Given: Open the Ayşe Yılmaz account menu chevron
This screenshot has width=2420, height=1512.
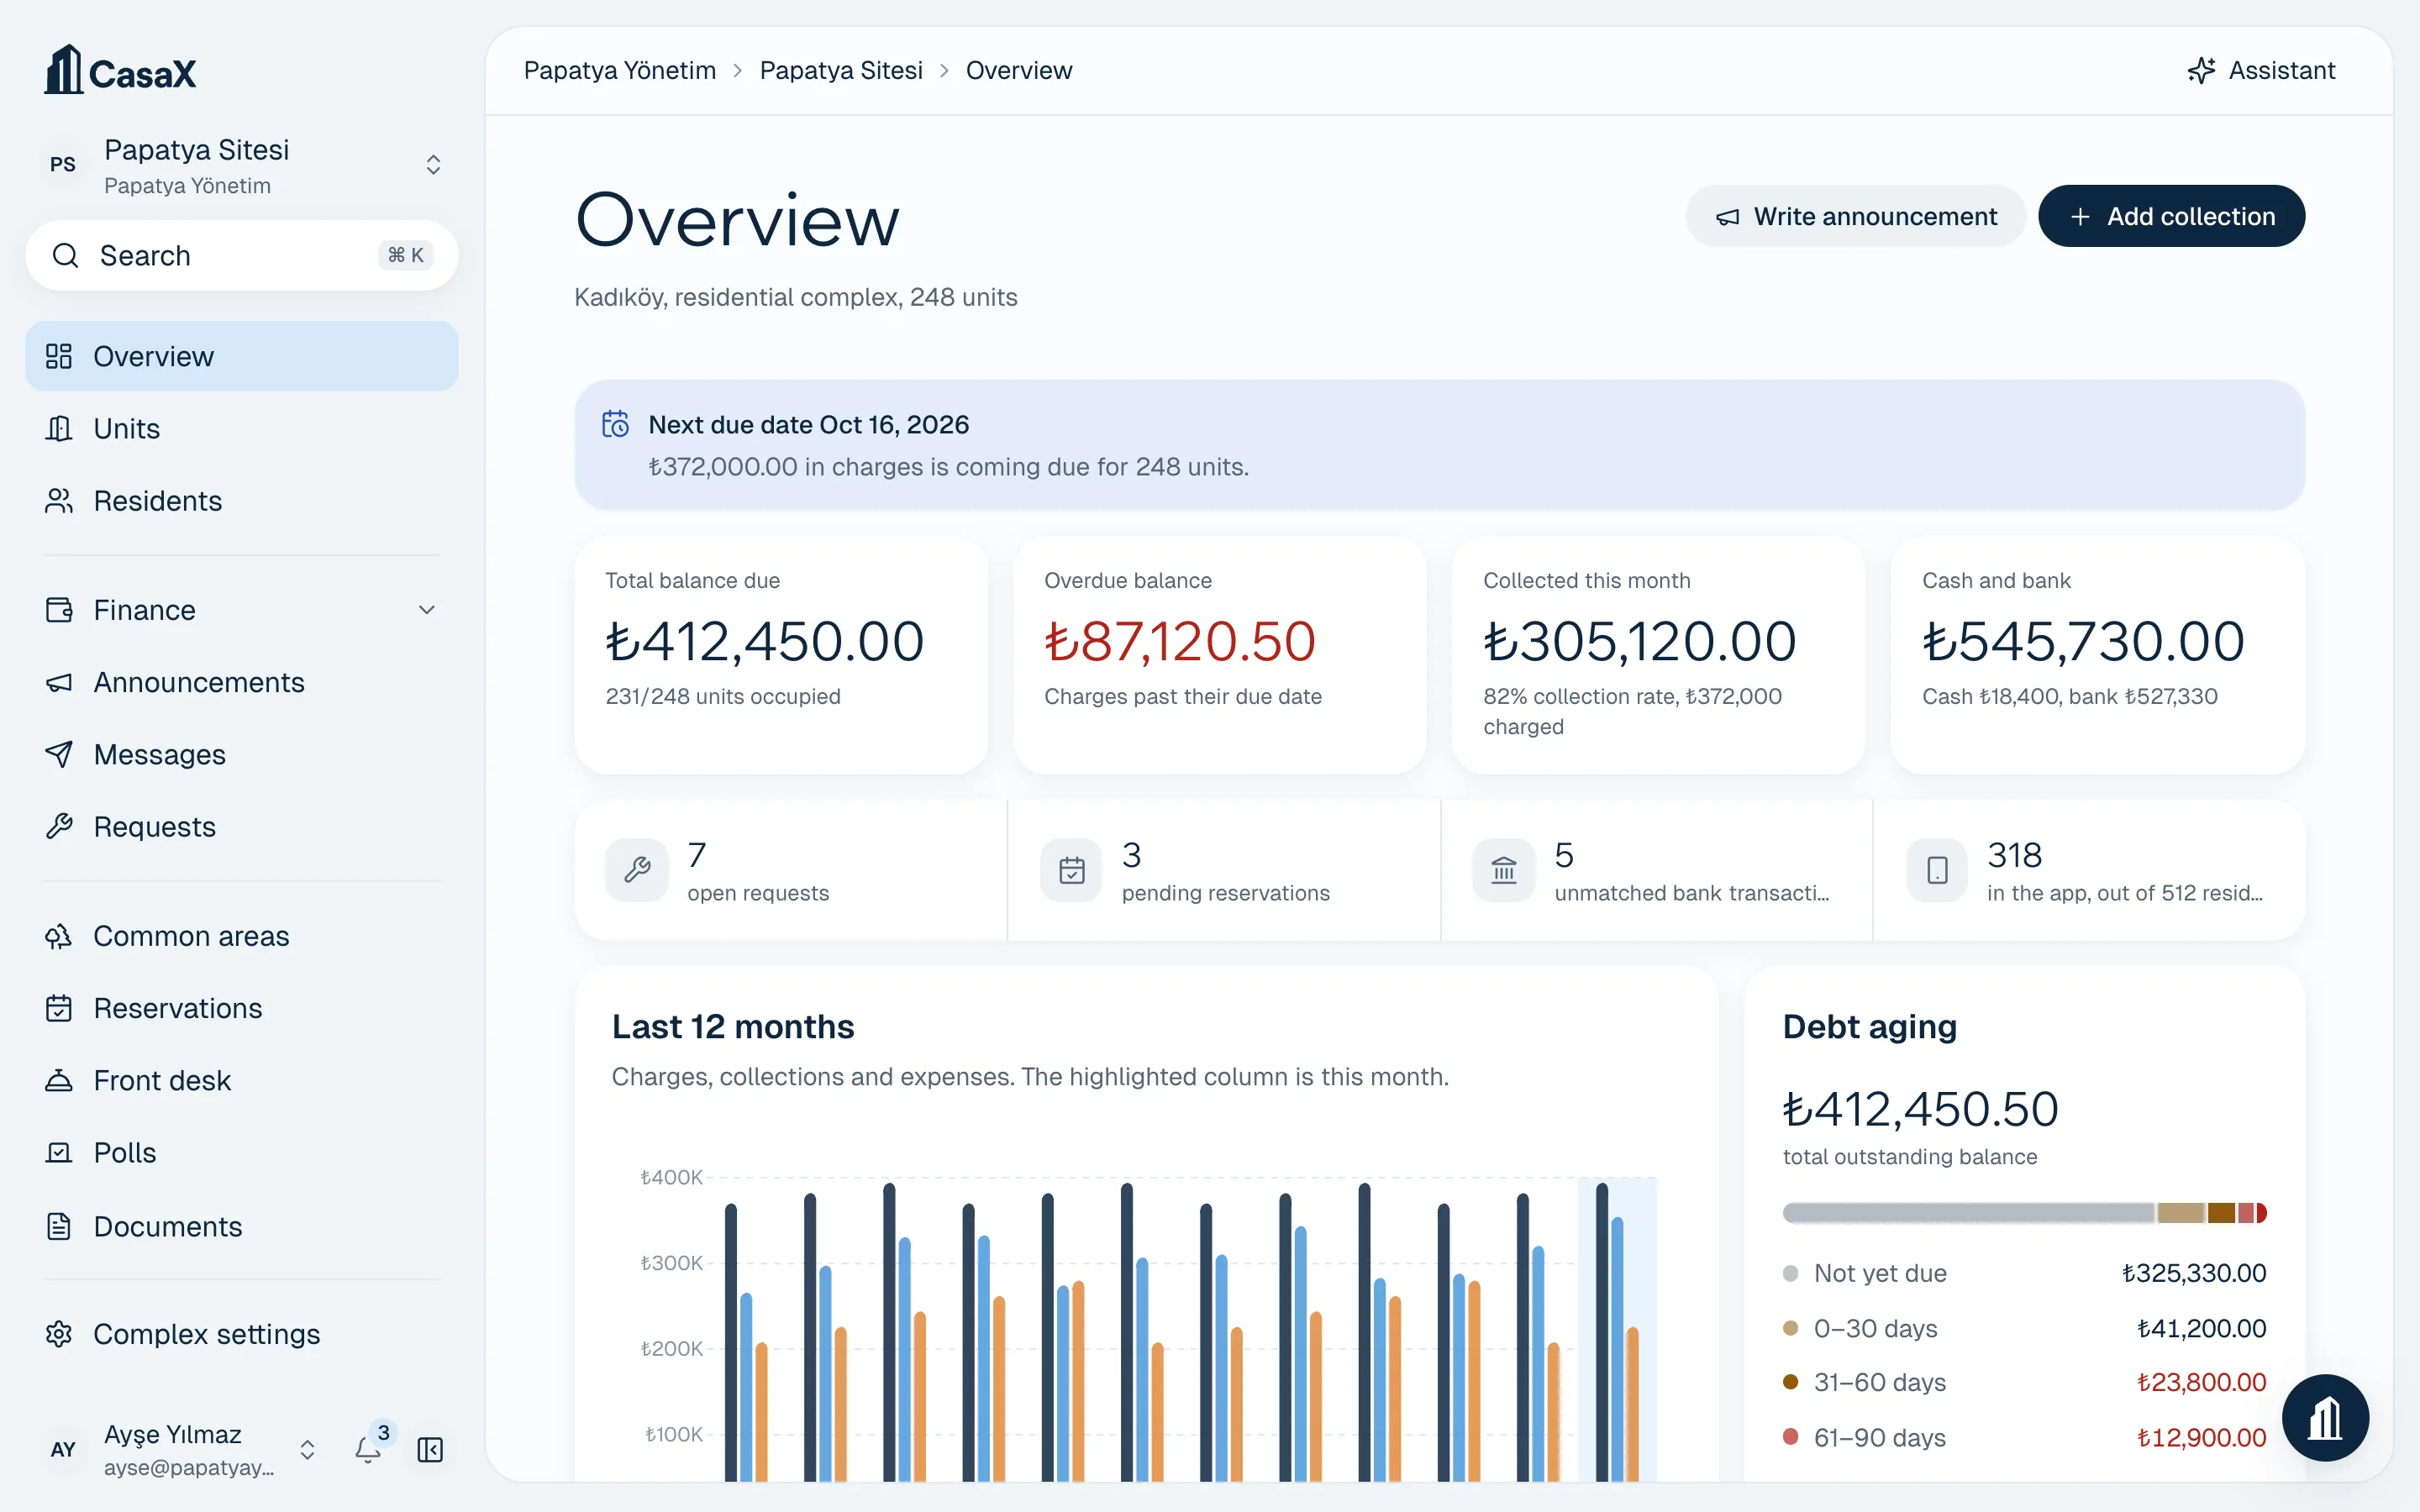Looking at the screenshot, I should tap(308, 1450).
